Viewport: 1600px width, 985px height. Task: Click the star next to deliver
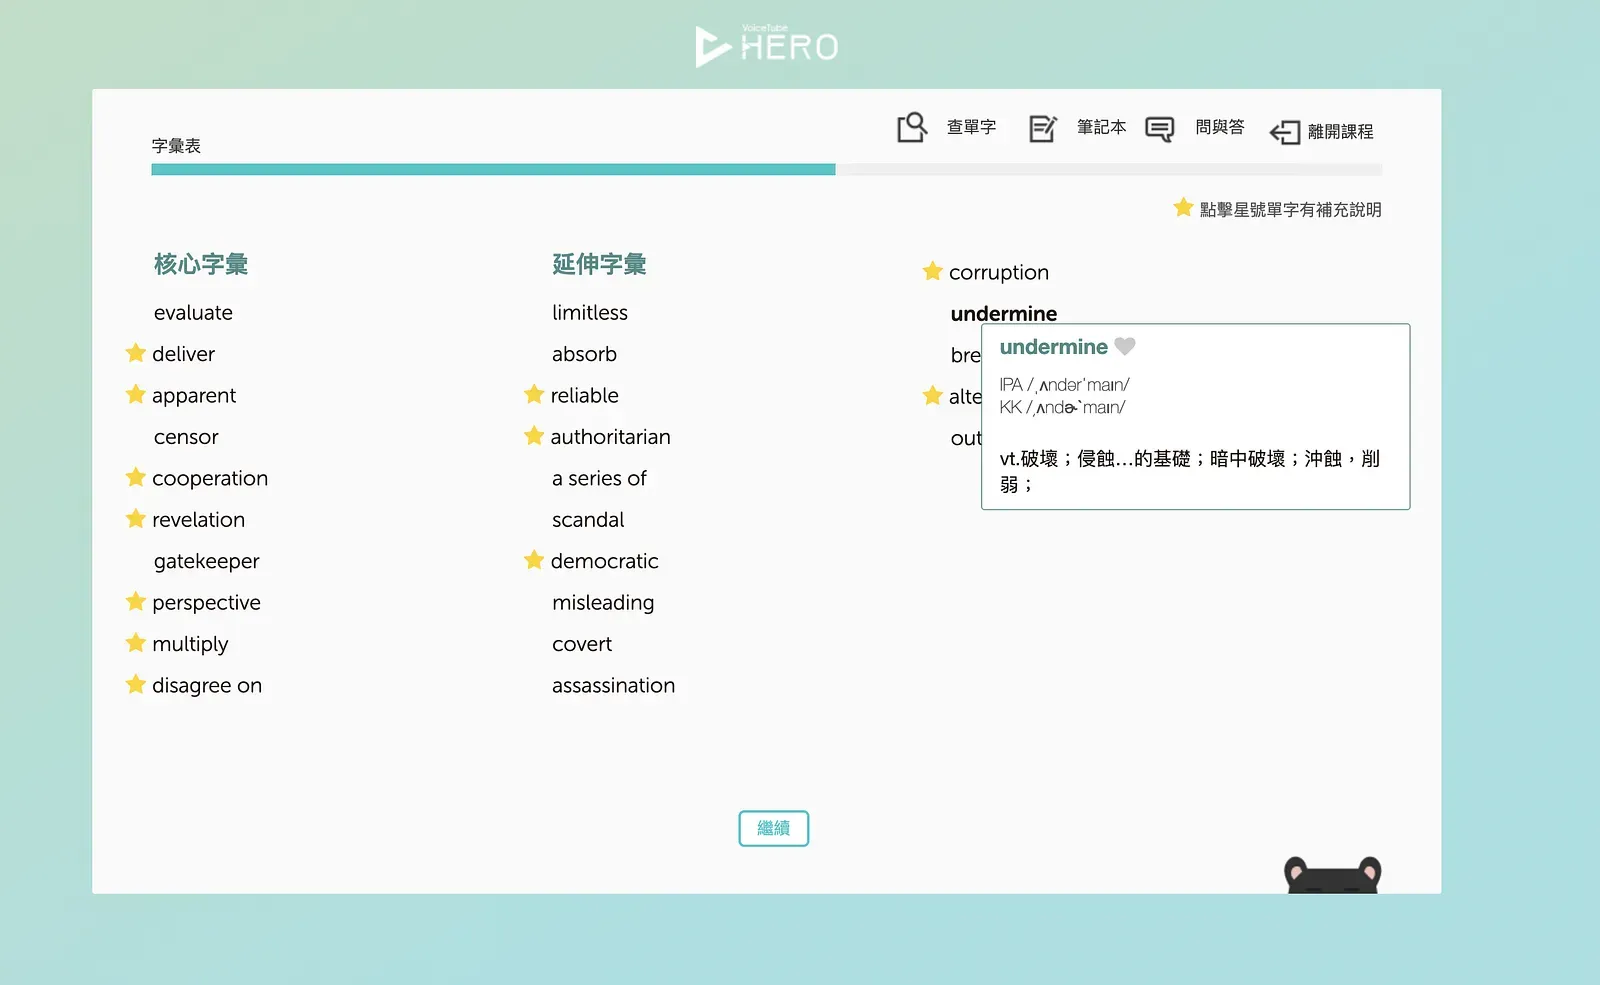[x=136, y=353]
